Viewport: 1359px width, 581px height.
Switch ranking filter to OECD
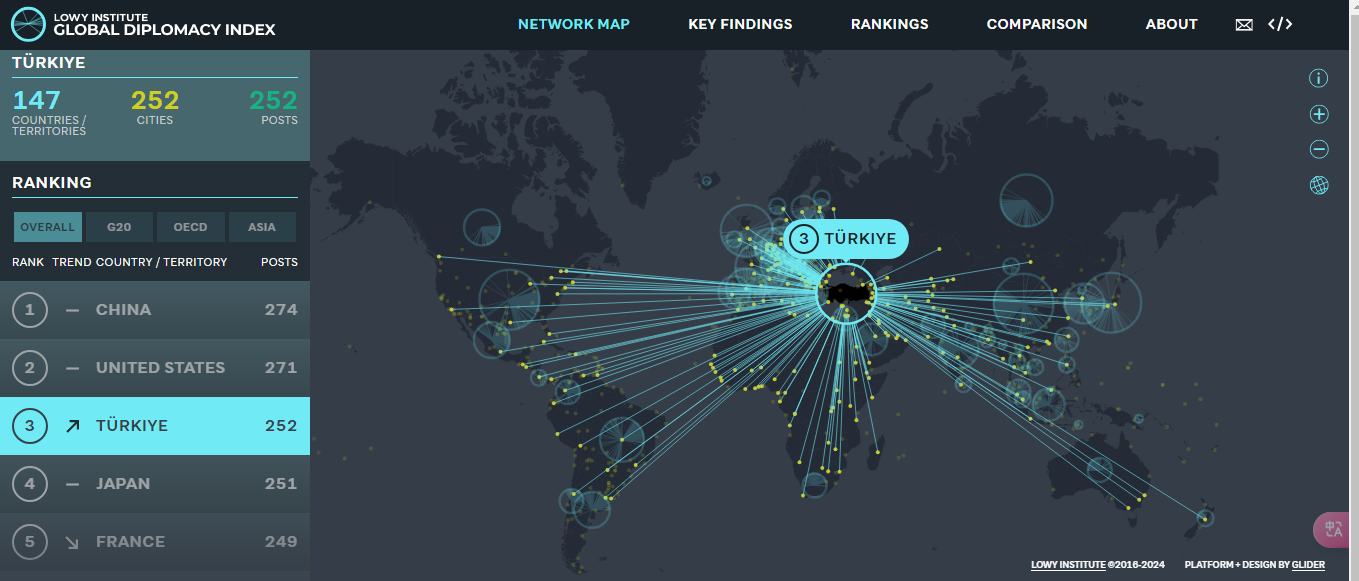(x=190, y=227)
